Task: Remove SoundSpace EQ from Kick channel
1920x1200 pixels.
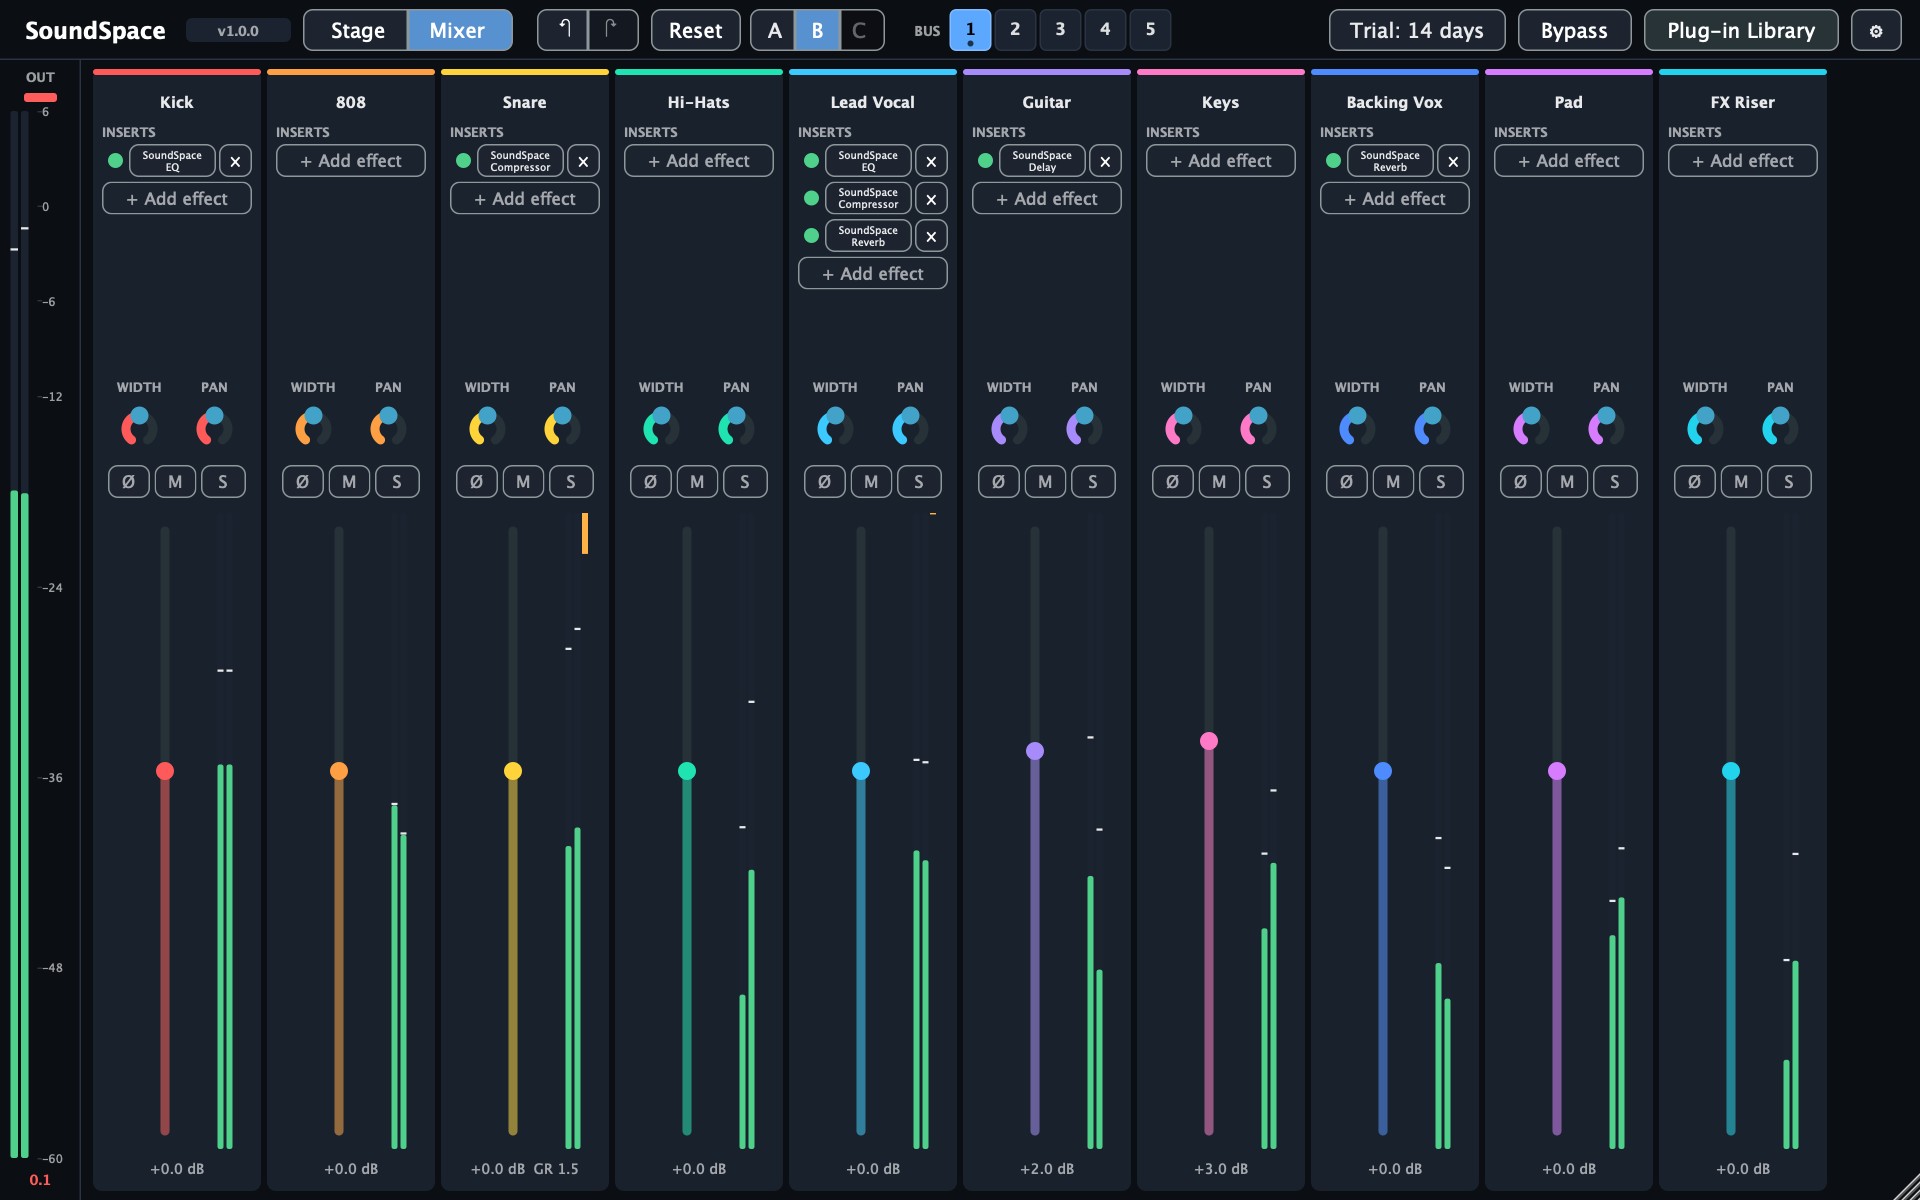Action: tap(235, 161)
